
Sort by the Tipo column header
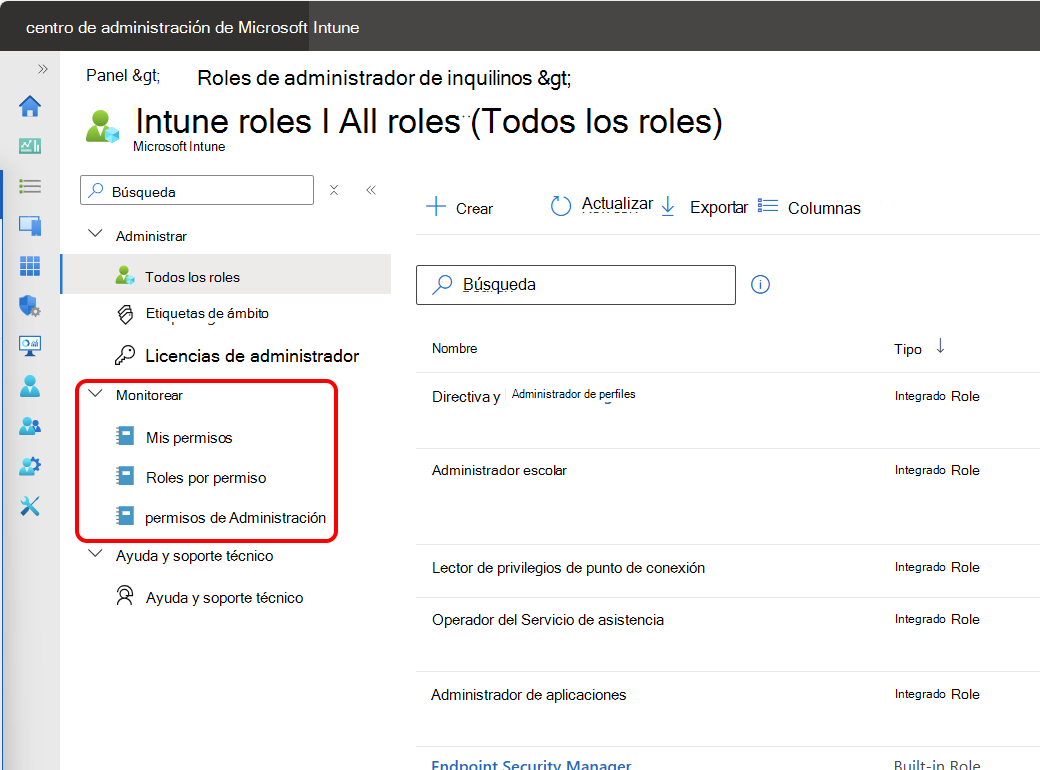[x=908, y=349]
